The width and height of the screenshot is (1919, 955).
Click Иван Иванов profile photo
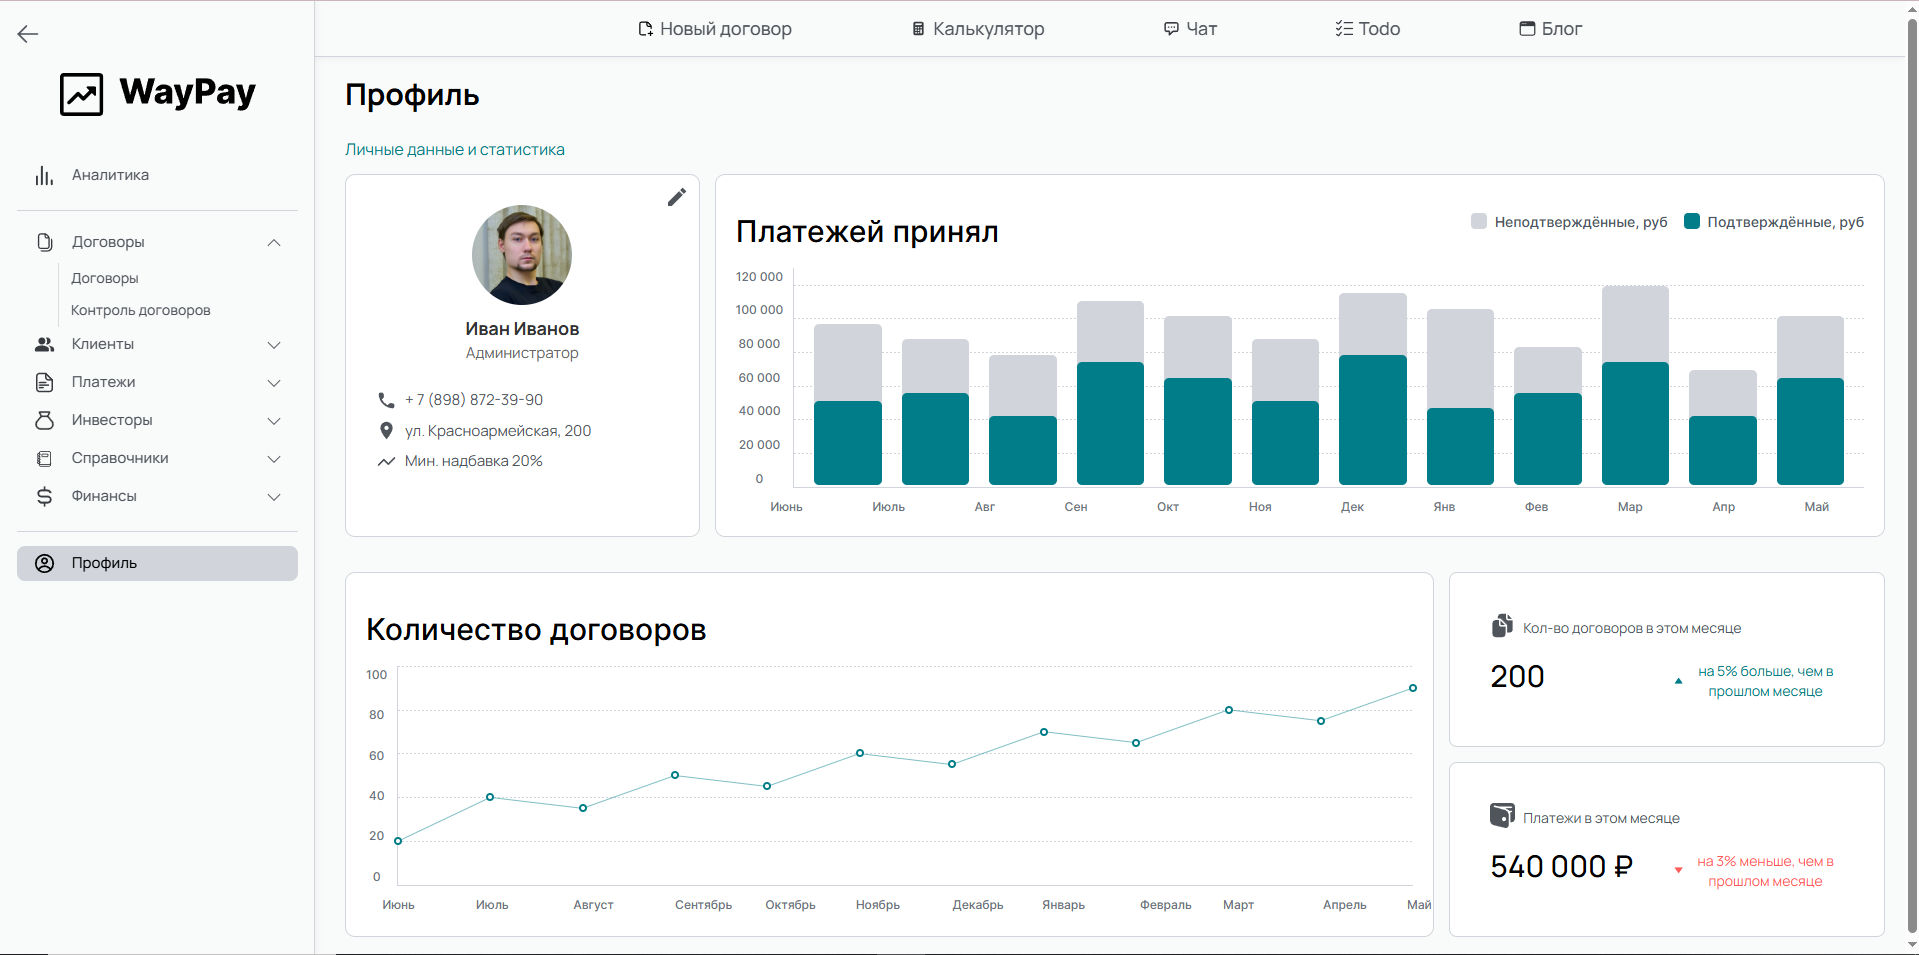[522, 255]
